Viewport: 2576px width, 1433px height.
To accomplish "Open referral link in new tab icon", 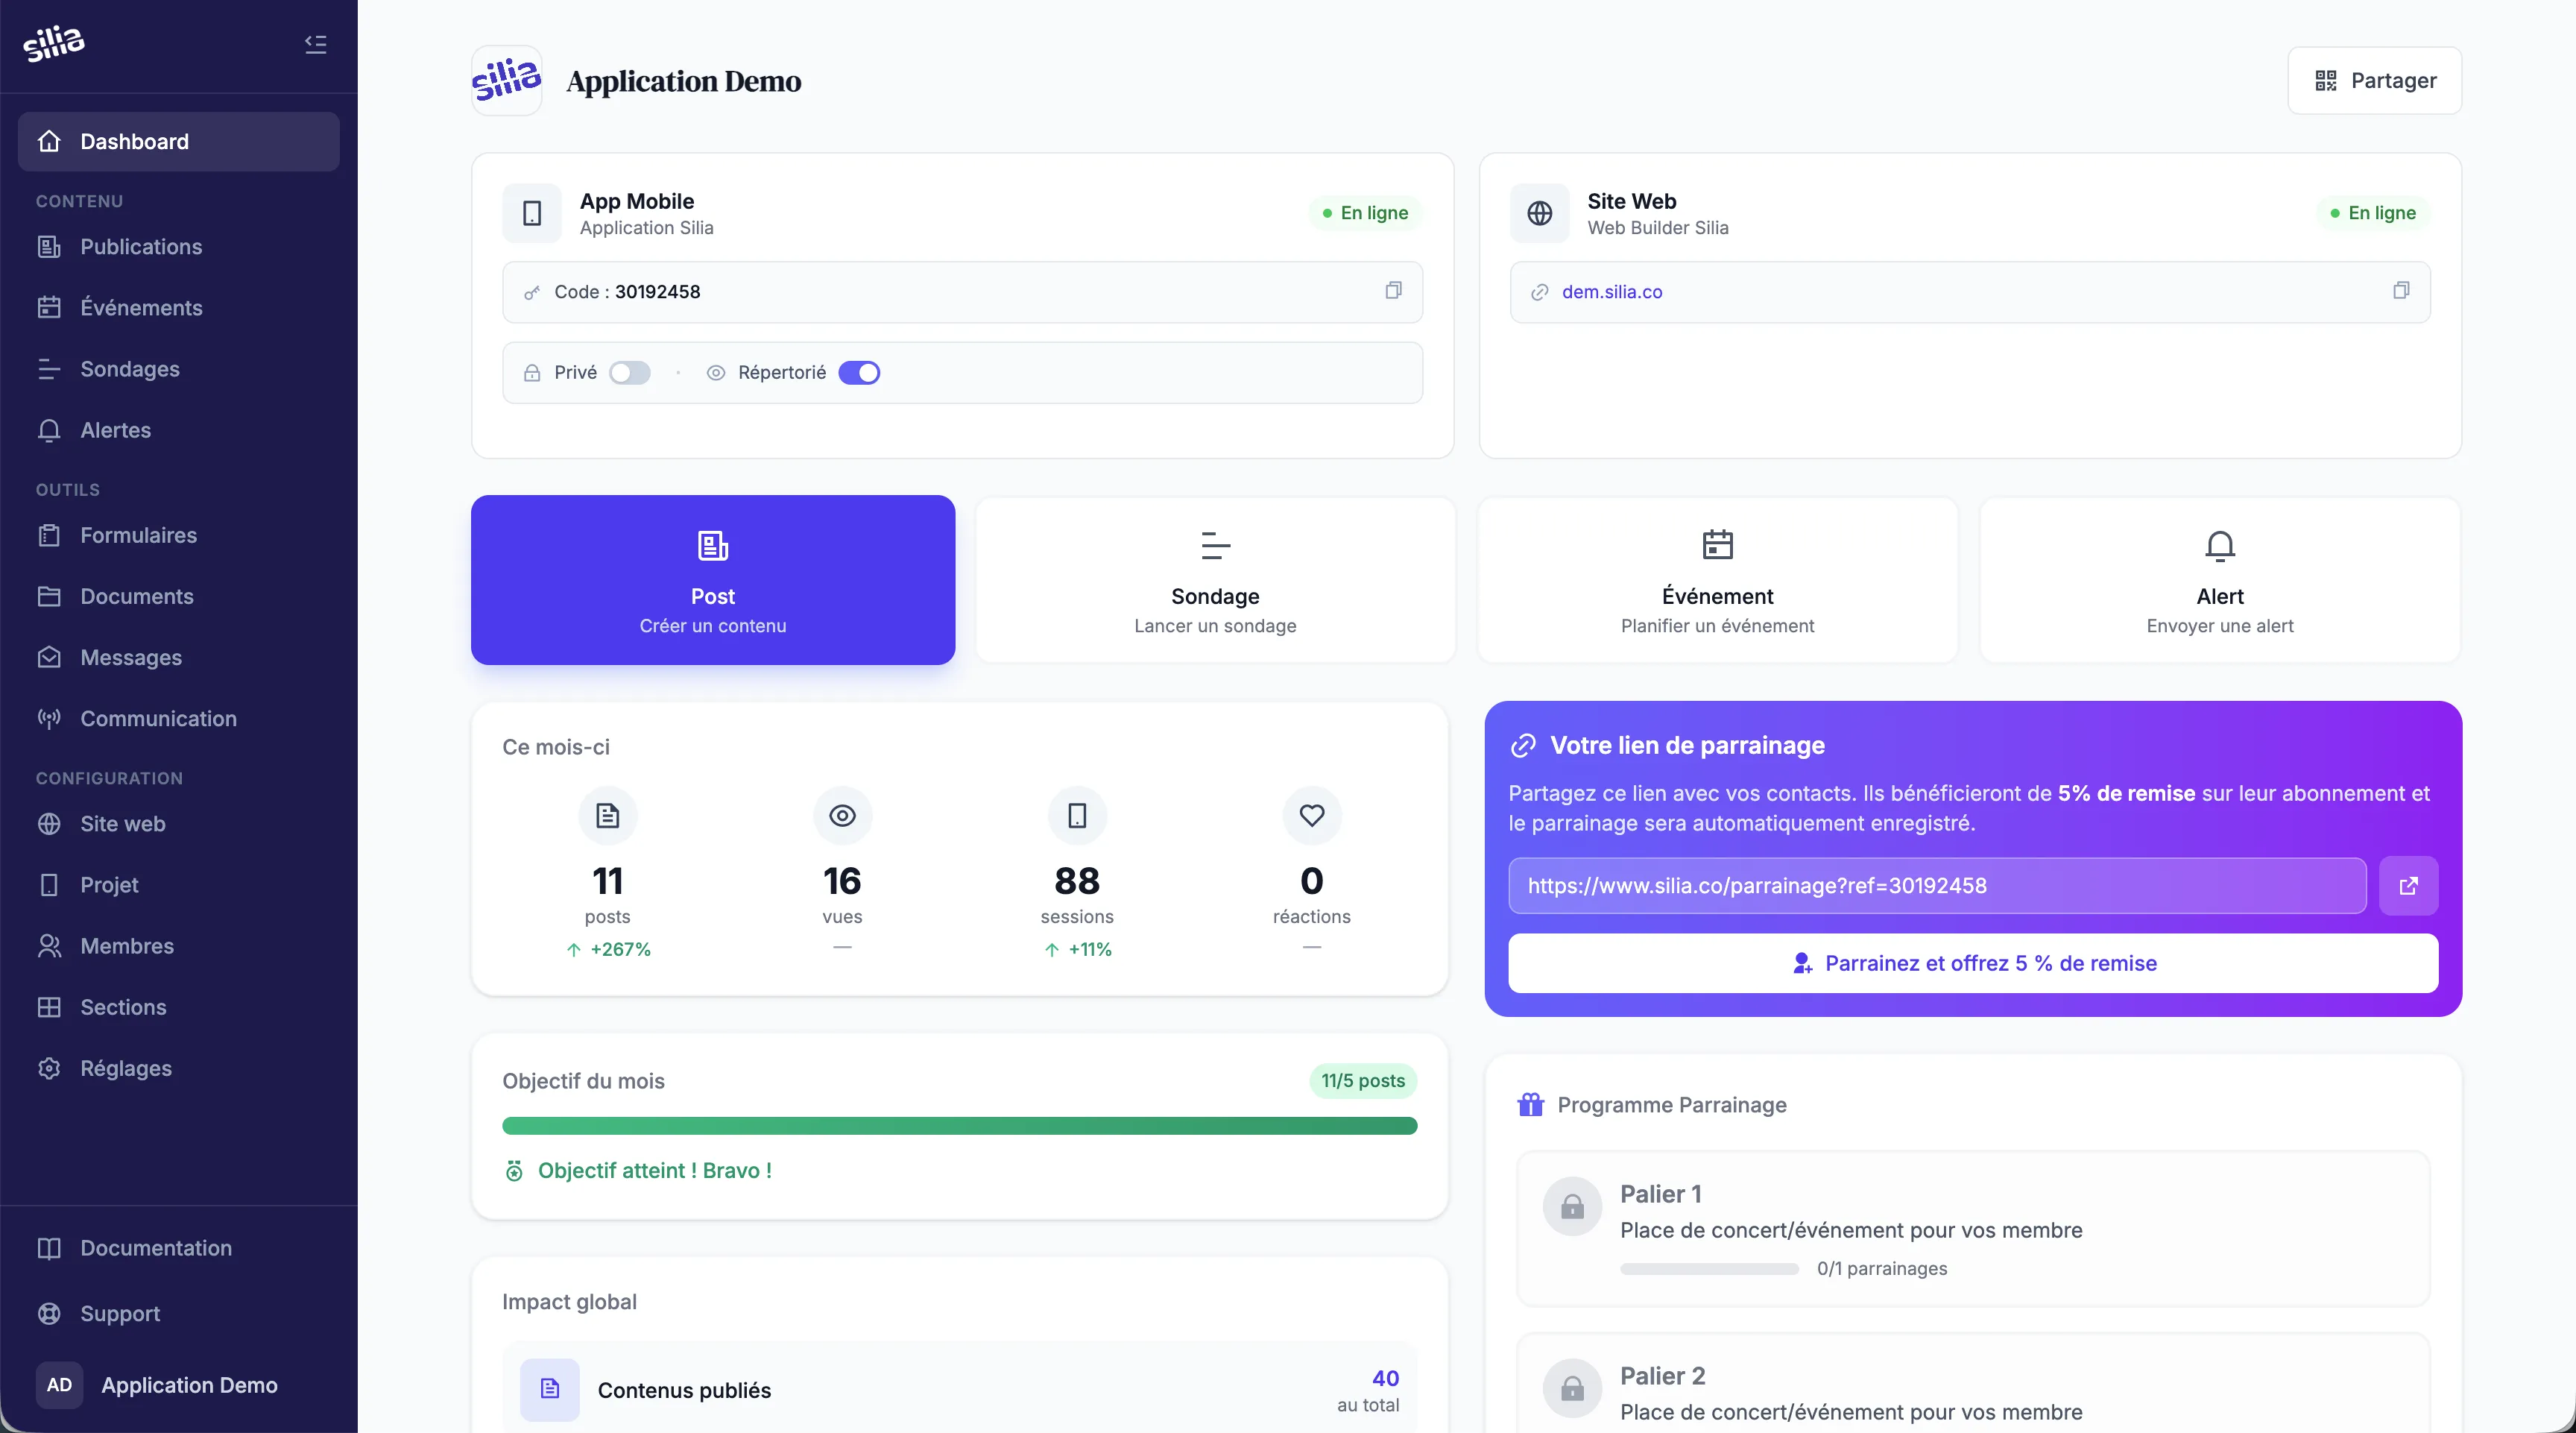I will [2408, 886].
